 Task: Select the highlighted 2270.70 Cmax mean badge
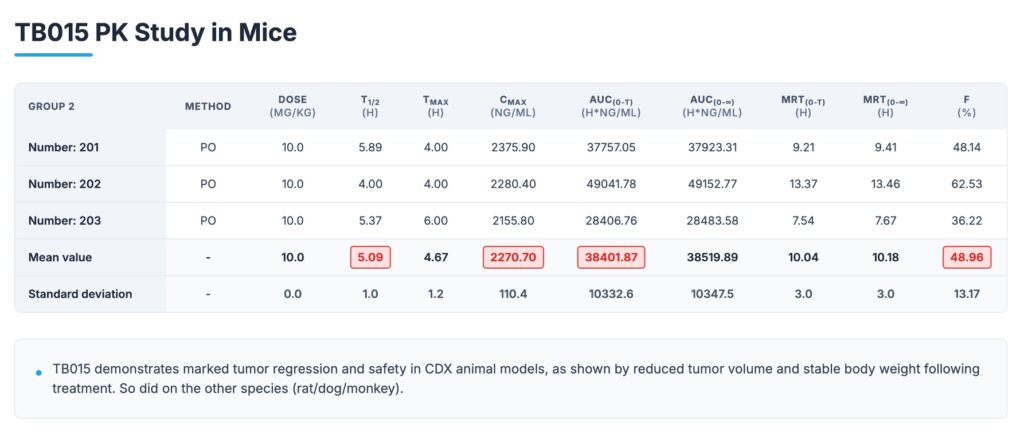coord(514,257)
